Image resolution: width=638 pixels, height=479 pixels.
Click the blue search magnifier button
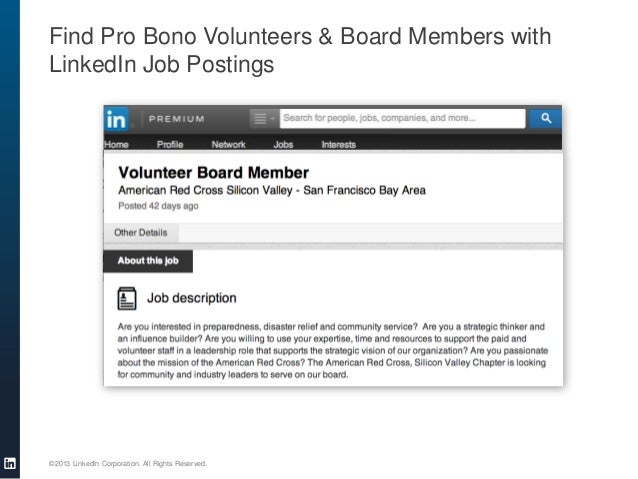click(x=545, y=118)
